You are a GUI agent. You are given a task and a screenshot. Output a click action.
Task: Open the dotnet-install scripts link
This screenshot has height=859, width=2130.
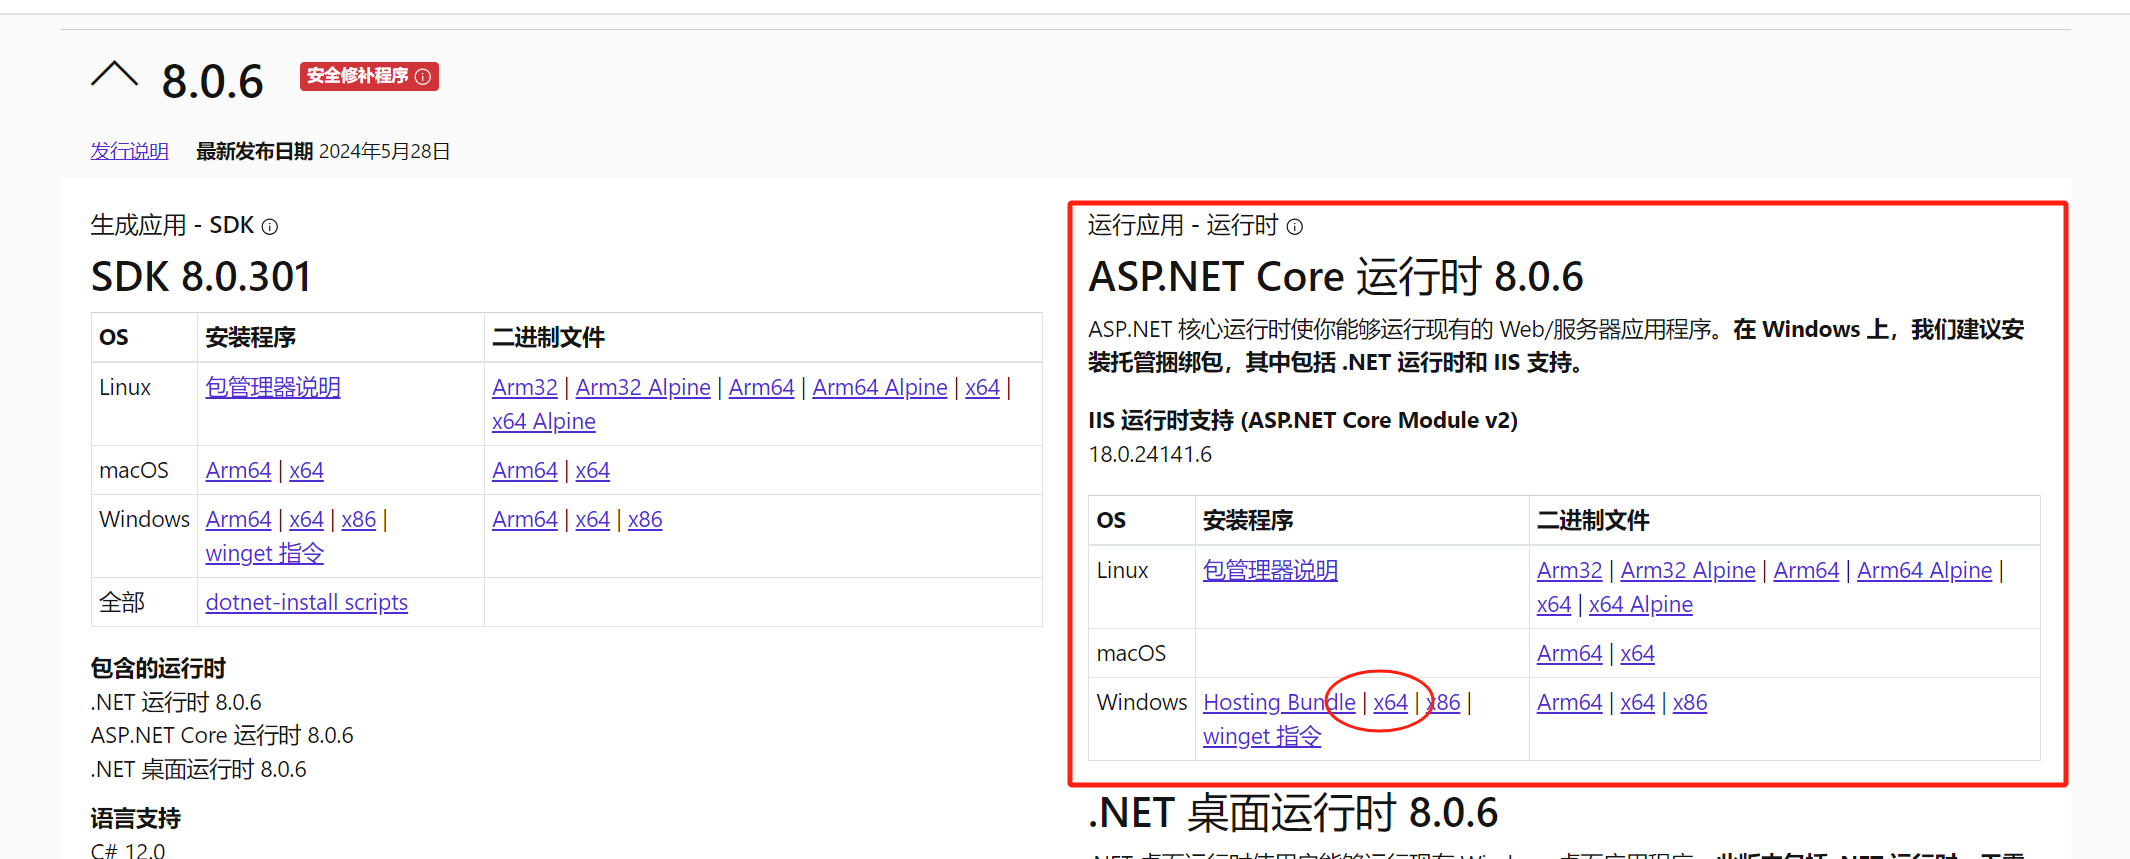coord(307,602)
